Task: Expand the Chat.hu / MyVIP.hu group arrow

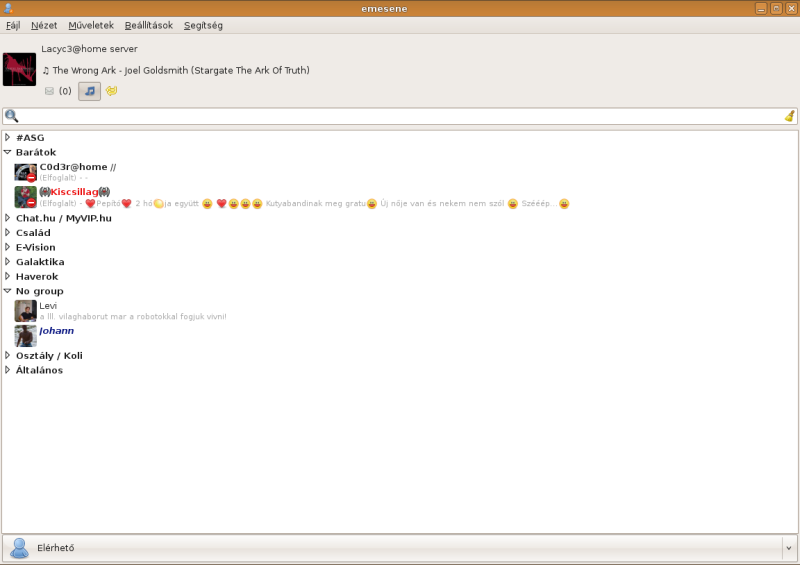Action: [7, 218]
